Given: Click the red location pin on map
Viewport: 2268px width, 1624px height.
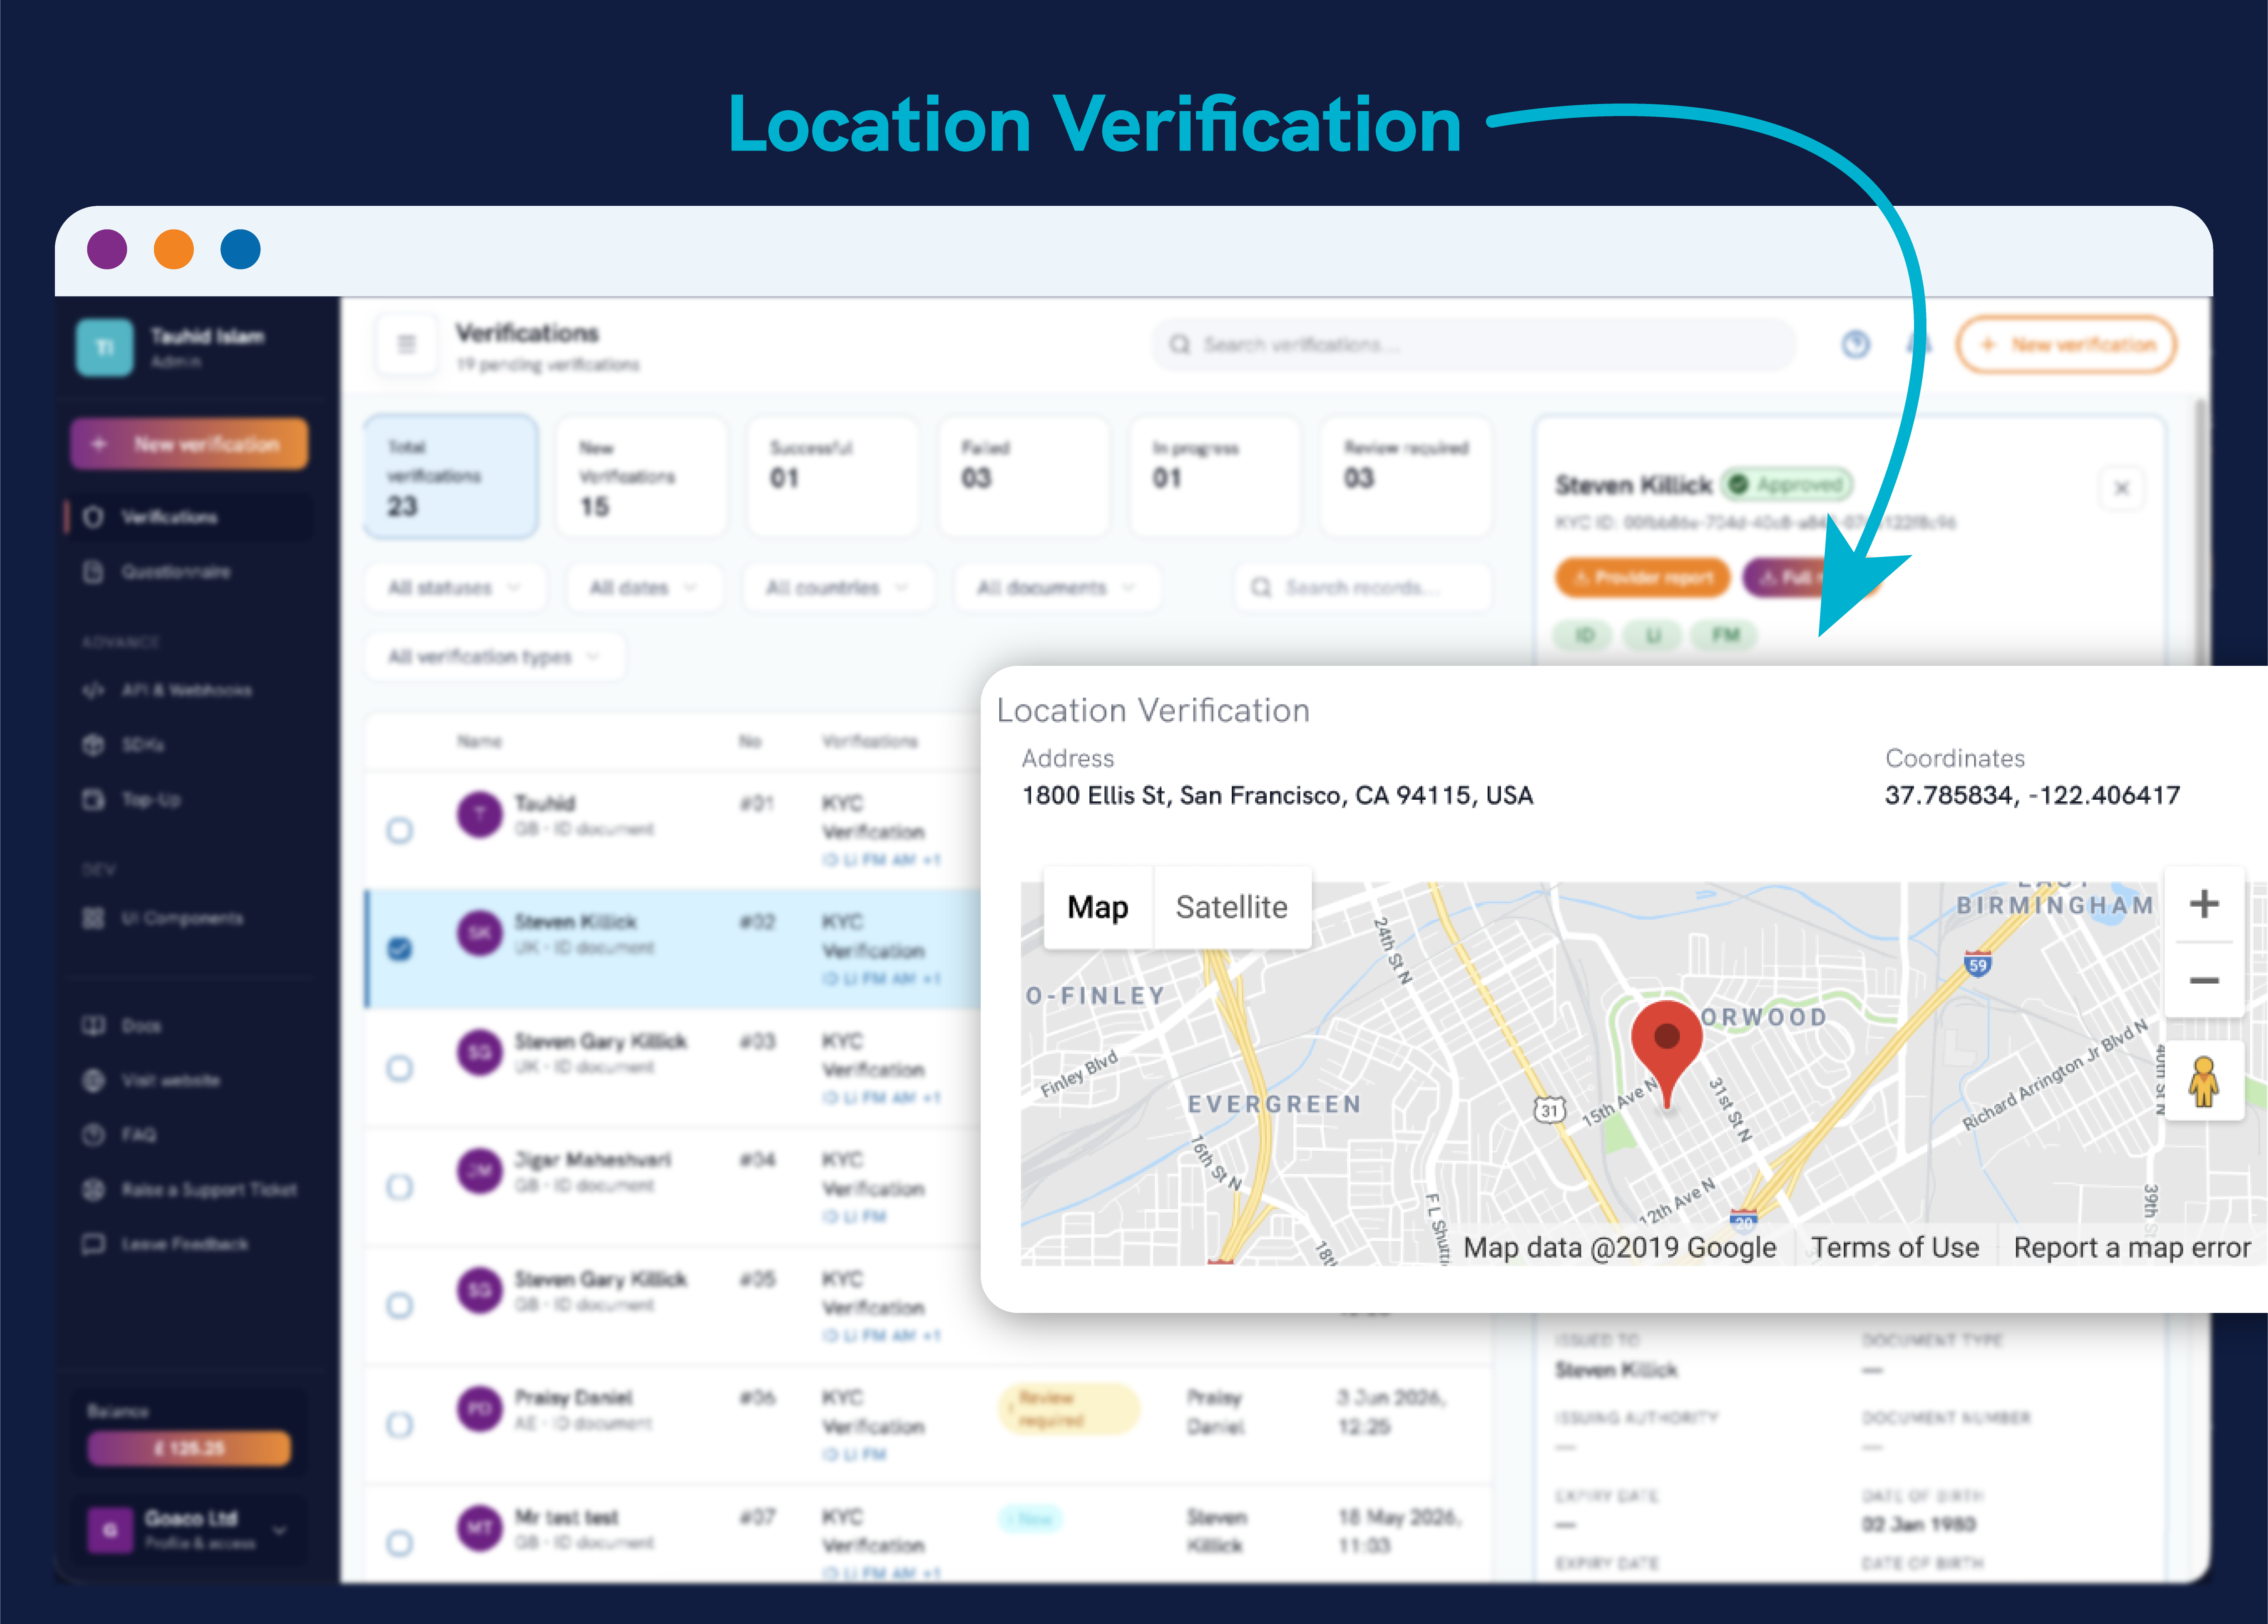Looking at the screenshot, I should (x=1666, y=1053).
